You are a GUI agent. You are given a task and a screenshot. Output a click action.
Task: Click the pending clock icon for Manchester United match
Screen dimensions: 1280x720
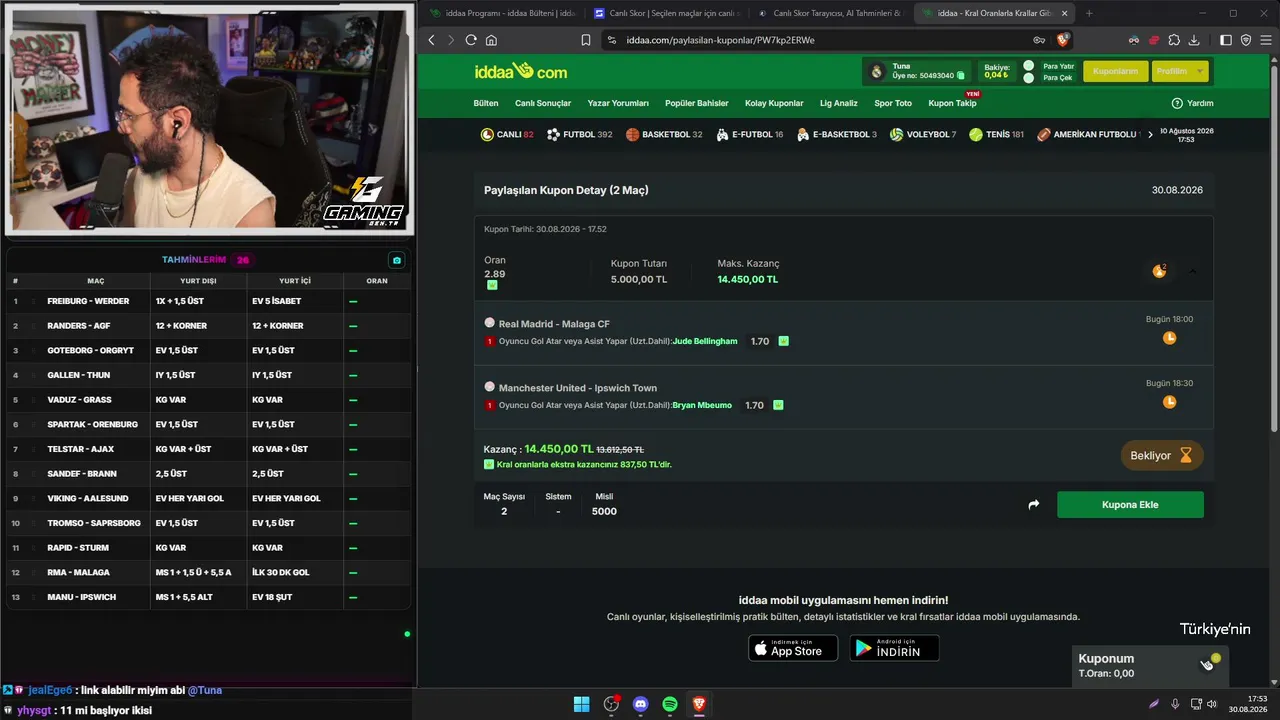(1169, 402)
